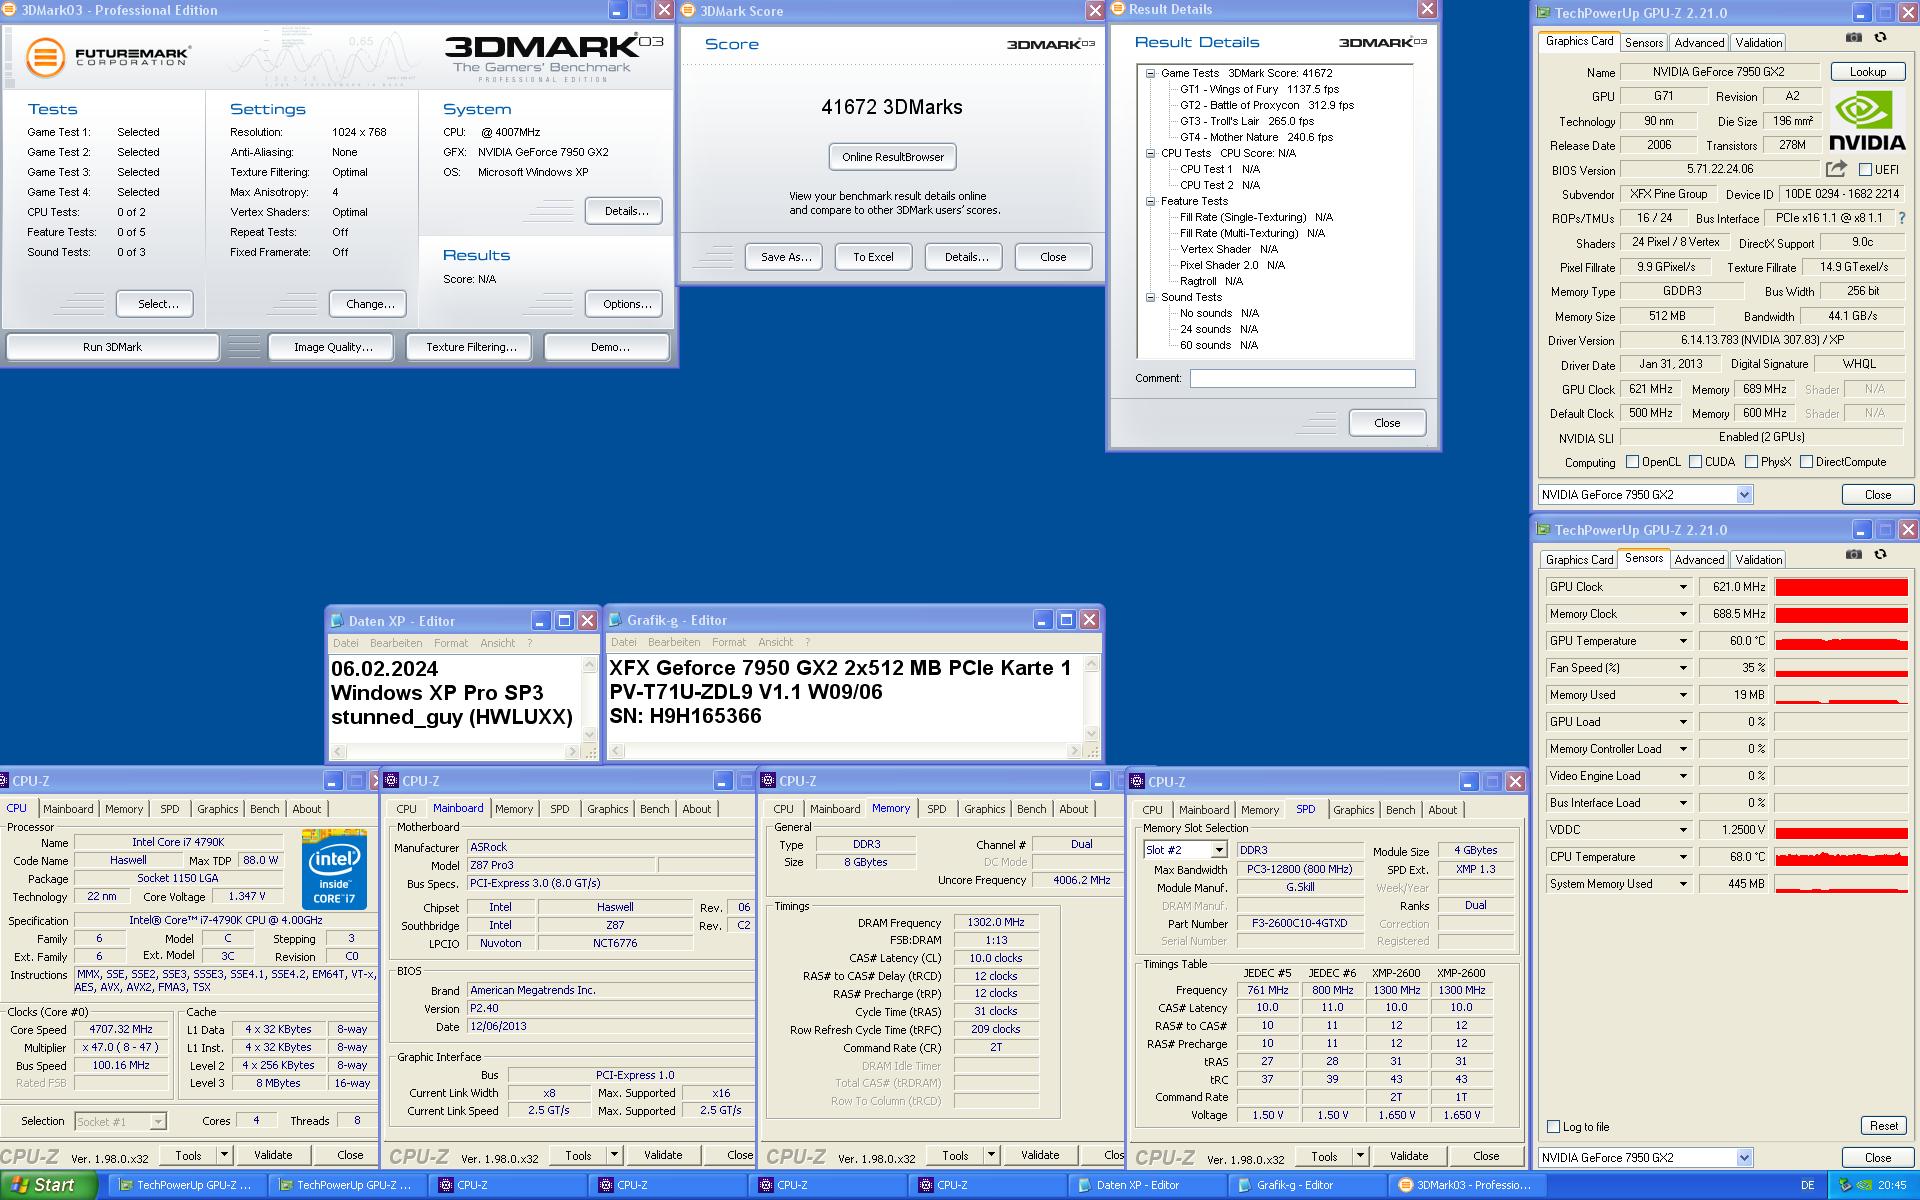Switch to Daten XP - Editor taskbar button
Screen dimensions: 1920x1200
click(1148, 1185)
